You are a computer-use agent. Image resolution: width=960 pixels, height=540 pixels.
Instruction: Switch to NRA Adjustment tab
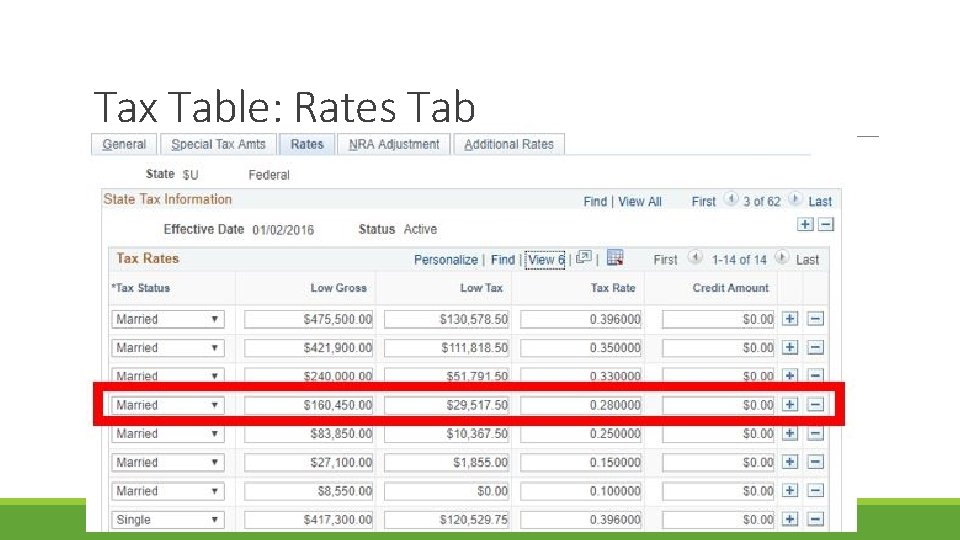(394, 144)
